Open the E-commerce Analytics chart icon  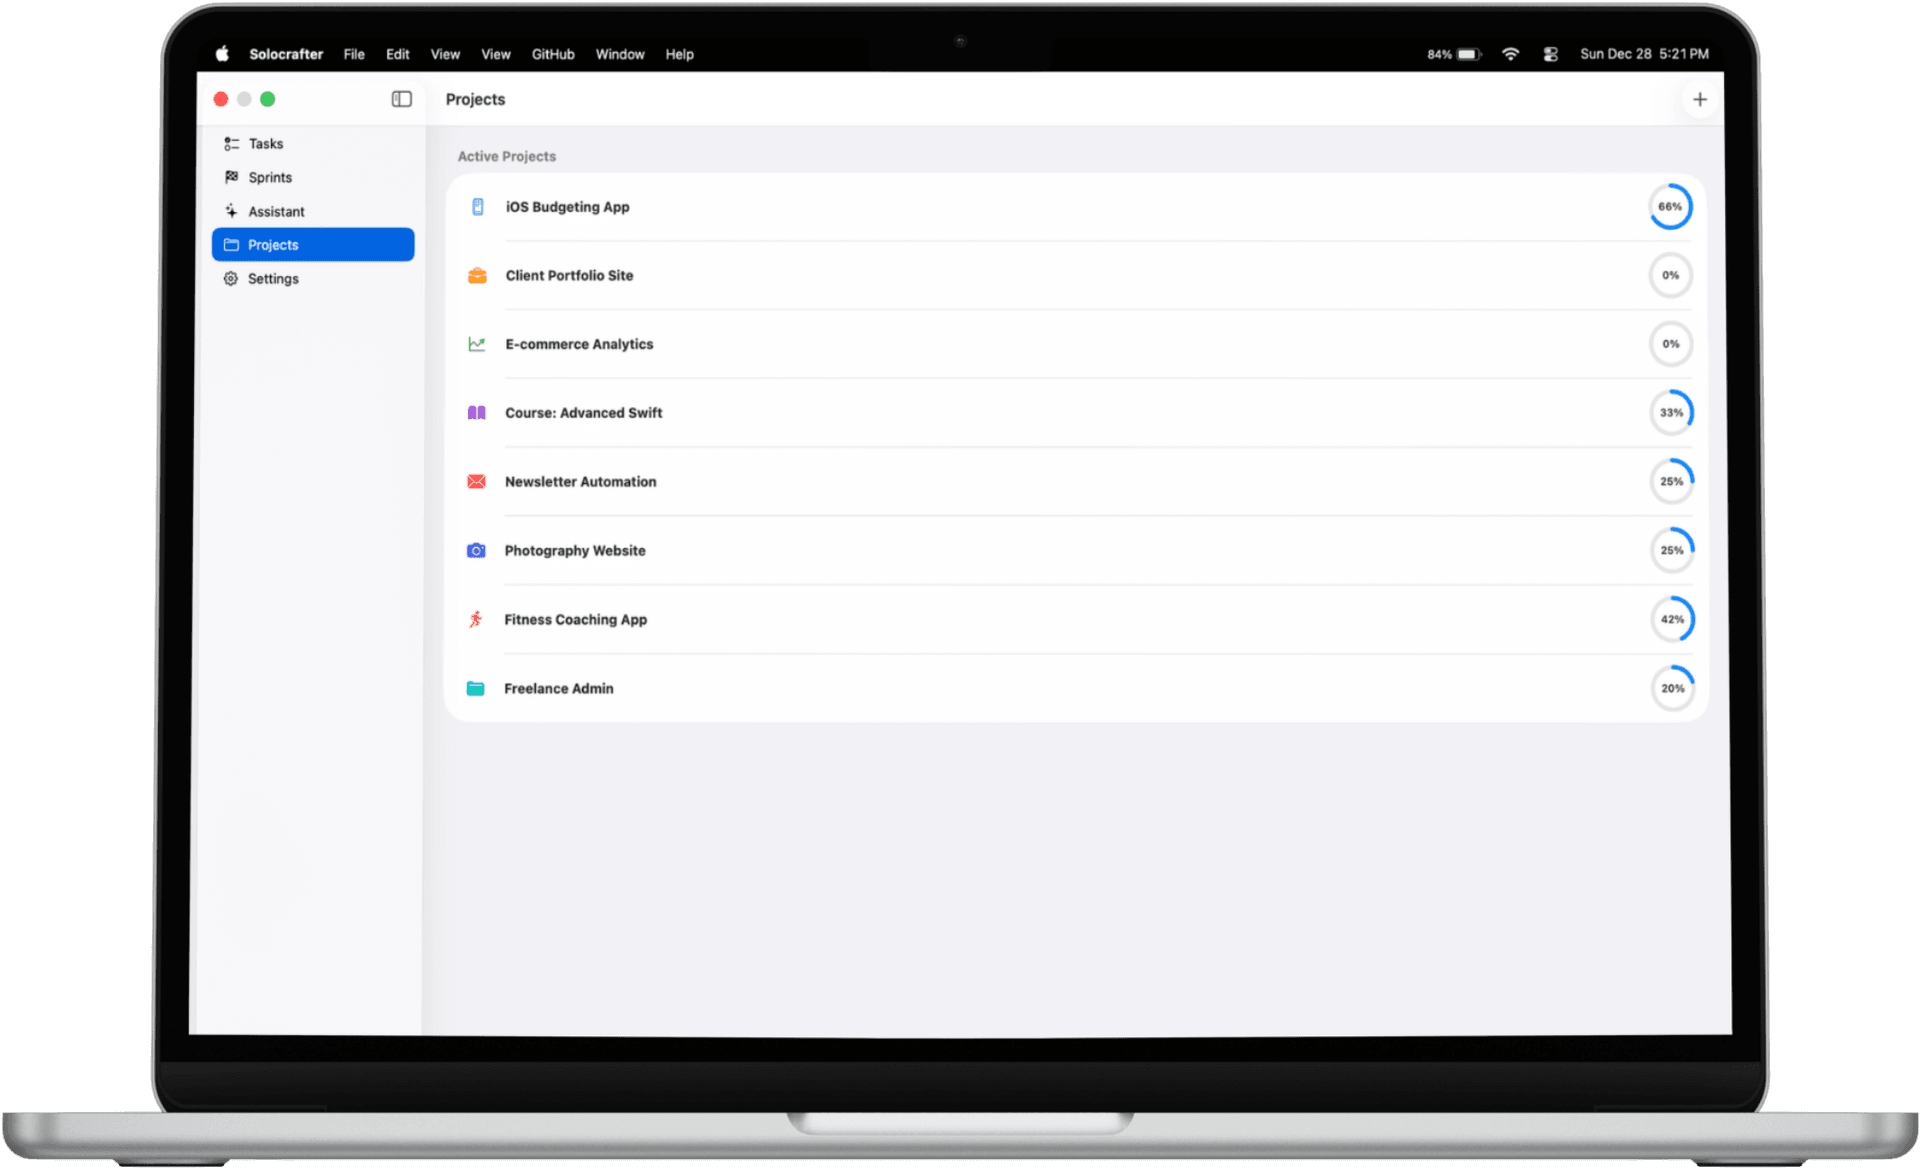pyautogui.click(x=477, y=344)
